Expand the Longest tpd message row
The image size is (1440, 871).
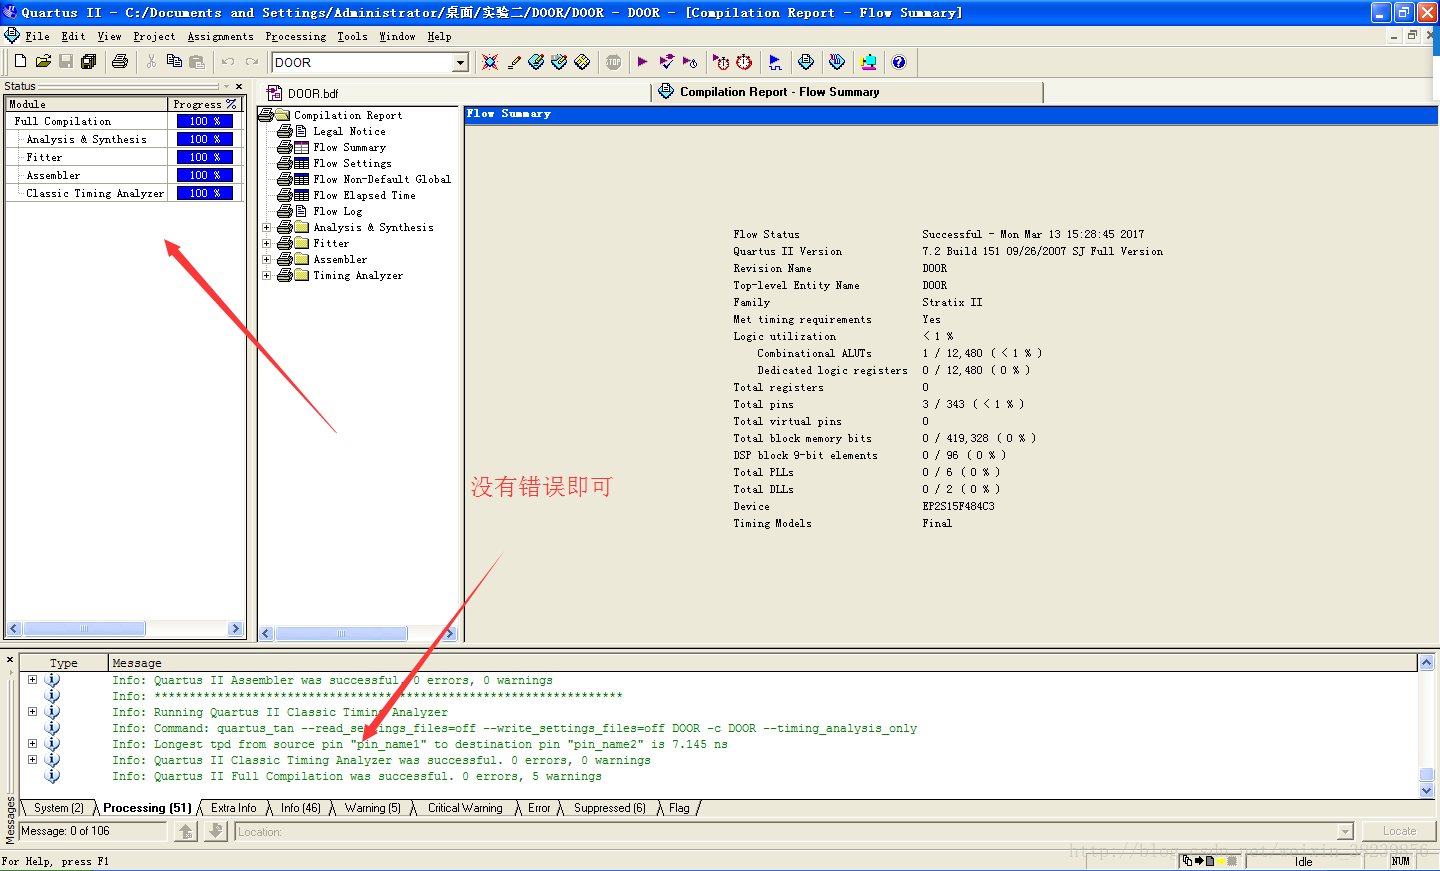tap(32, 744)
